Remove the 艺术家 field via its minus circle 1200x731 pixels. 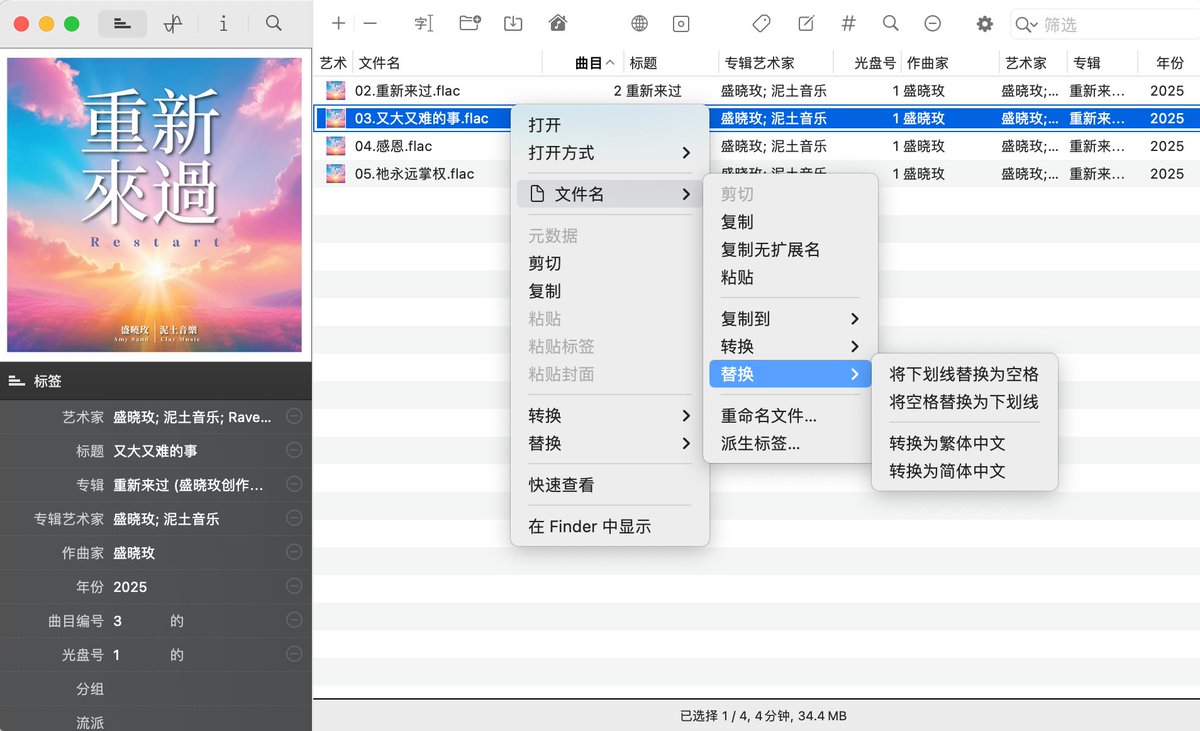click(294, 416)
